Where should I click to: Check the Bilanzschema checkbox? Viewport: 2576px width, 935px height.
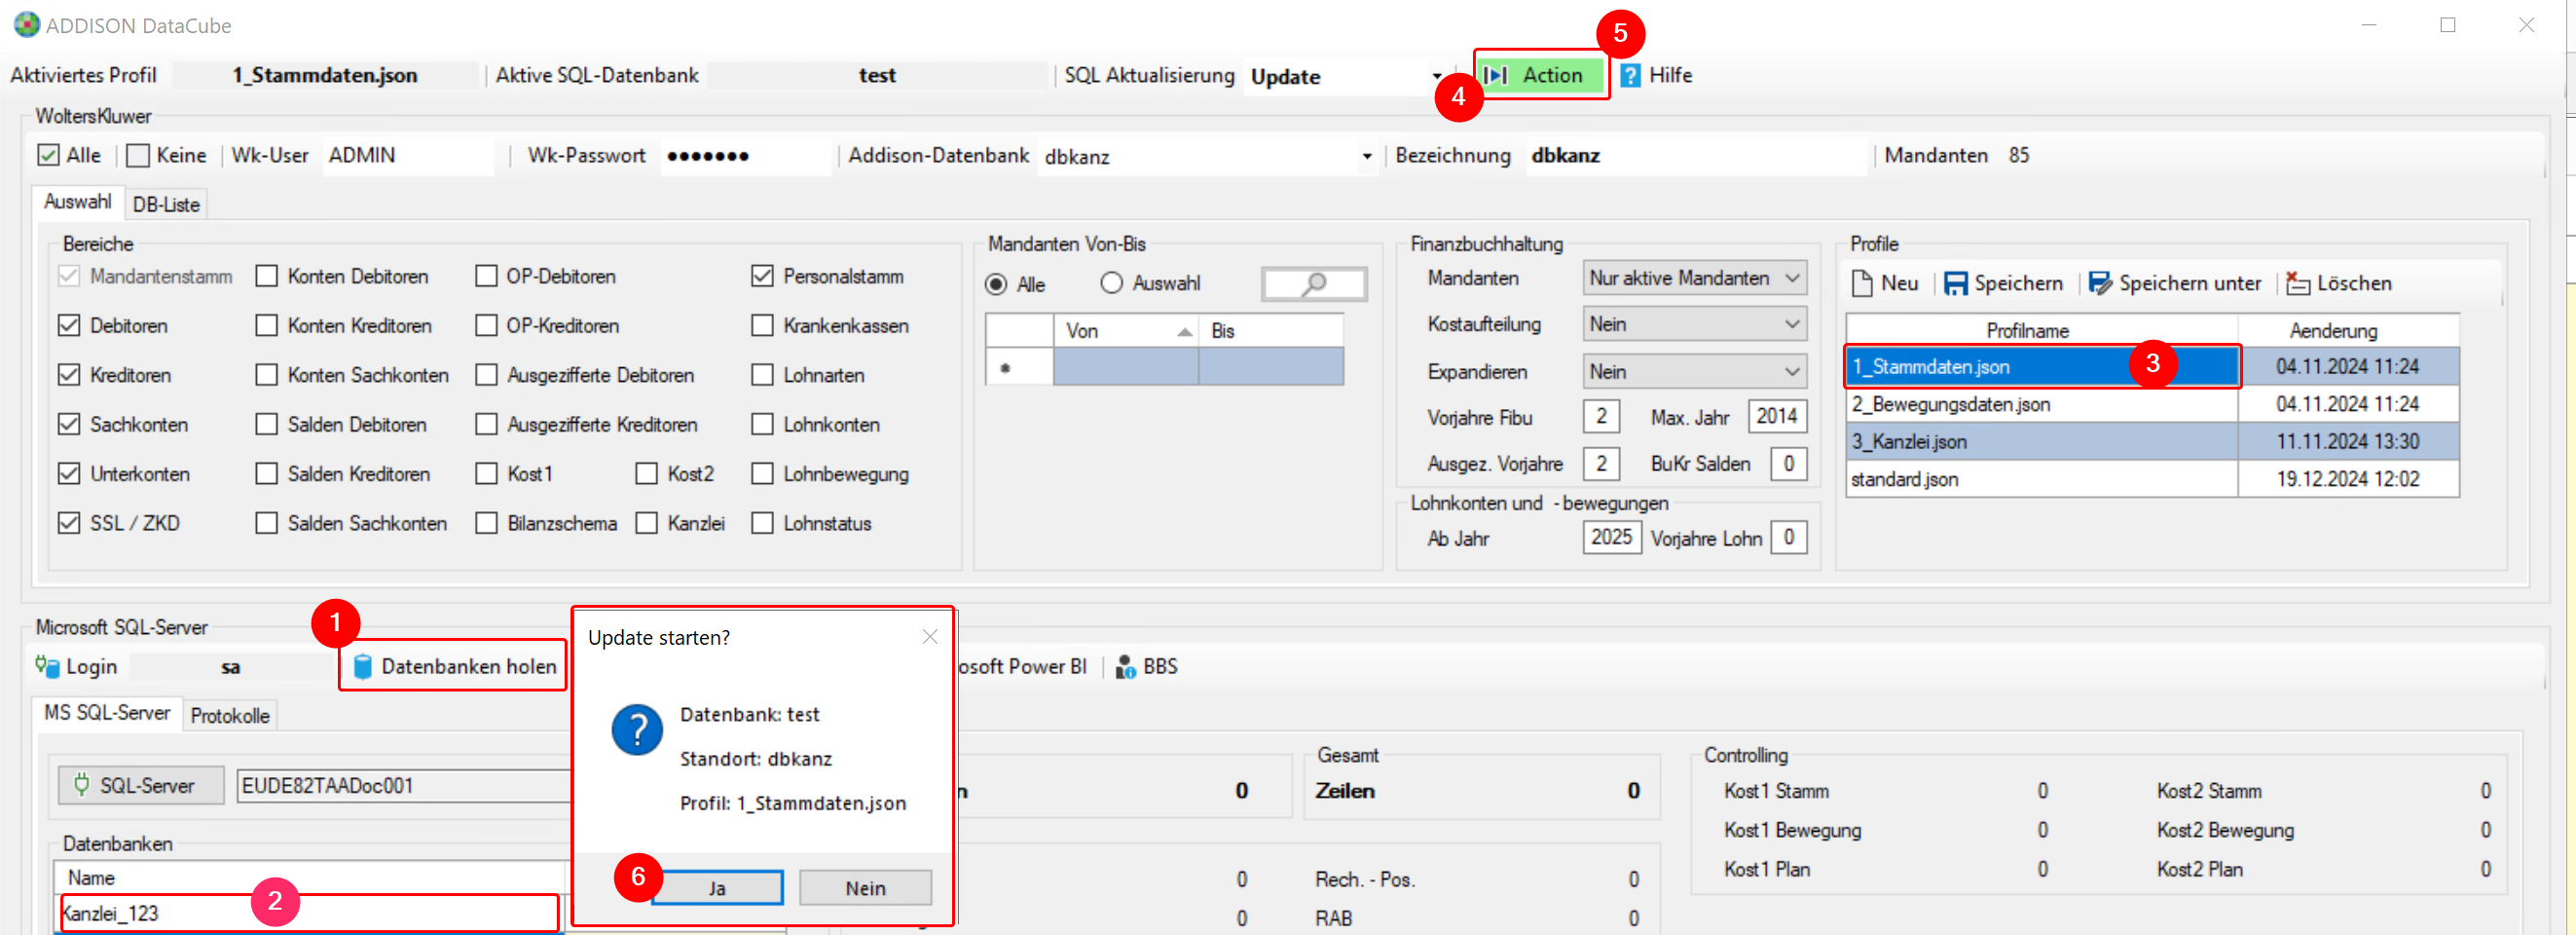click(x=486, y=523)
